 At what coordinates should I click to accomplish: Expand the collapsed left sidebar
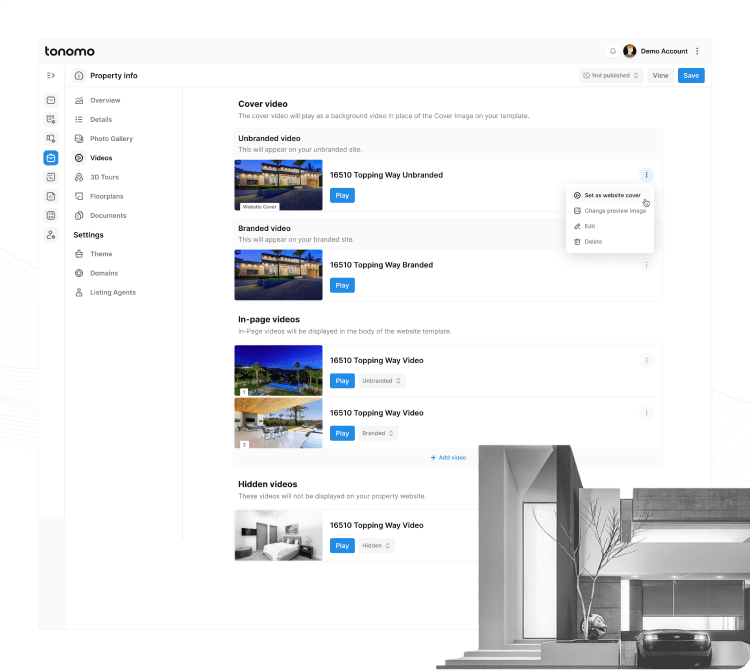(51, 75)
